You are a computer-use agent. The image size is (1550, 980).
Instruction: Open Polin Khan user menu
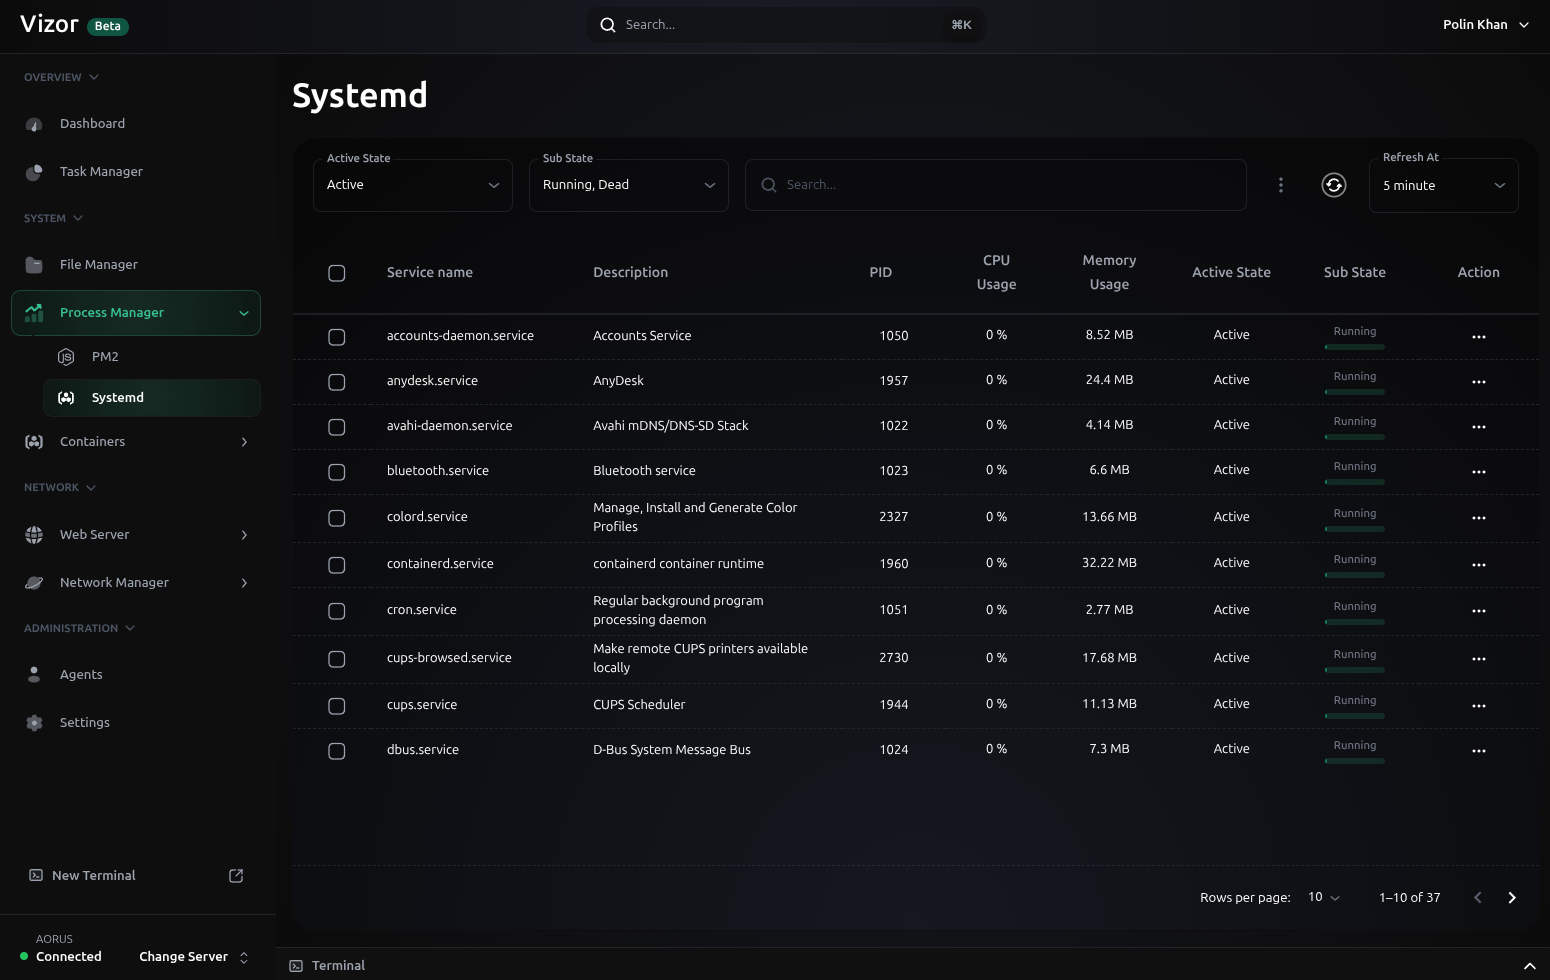click(x=1486, y=25)
